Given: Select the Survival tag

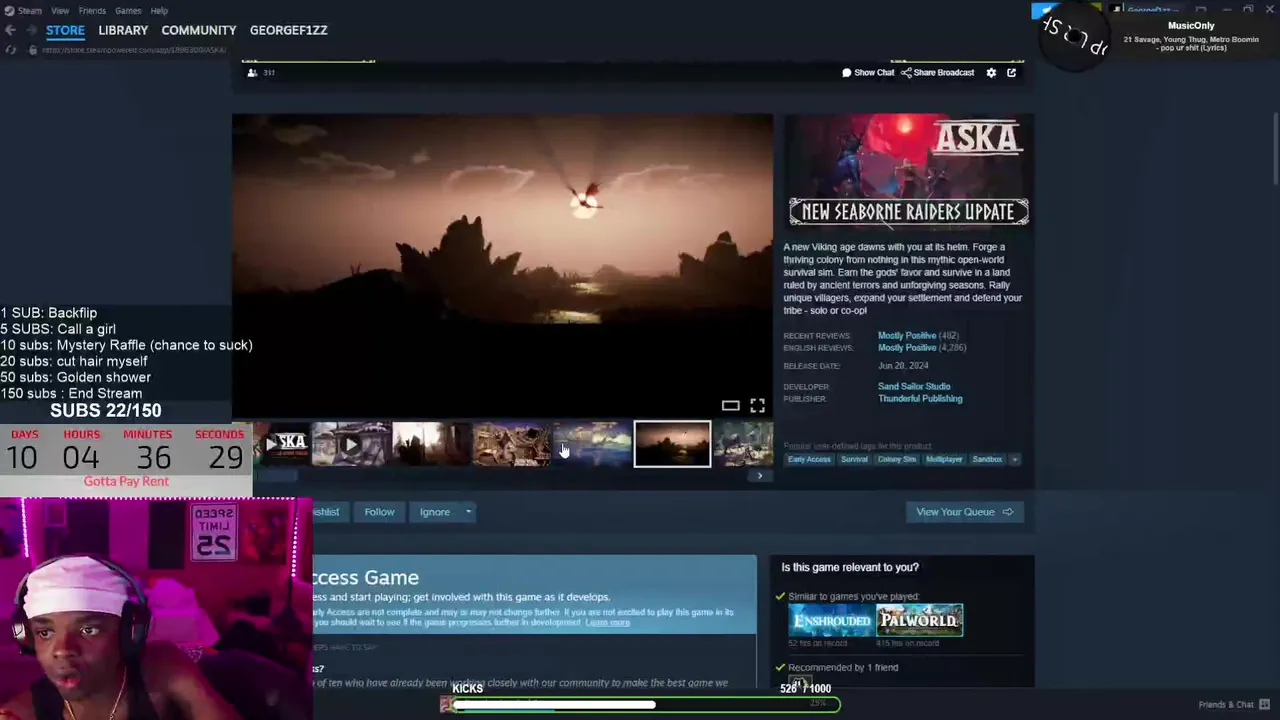Looking at the screenshot, I should click(x=854, y=459).
